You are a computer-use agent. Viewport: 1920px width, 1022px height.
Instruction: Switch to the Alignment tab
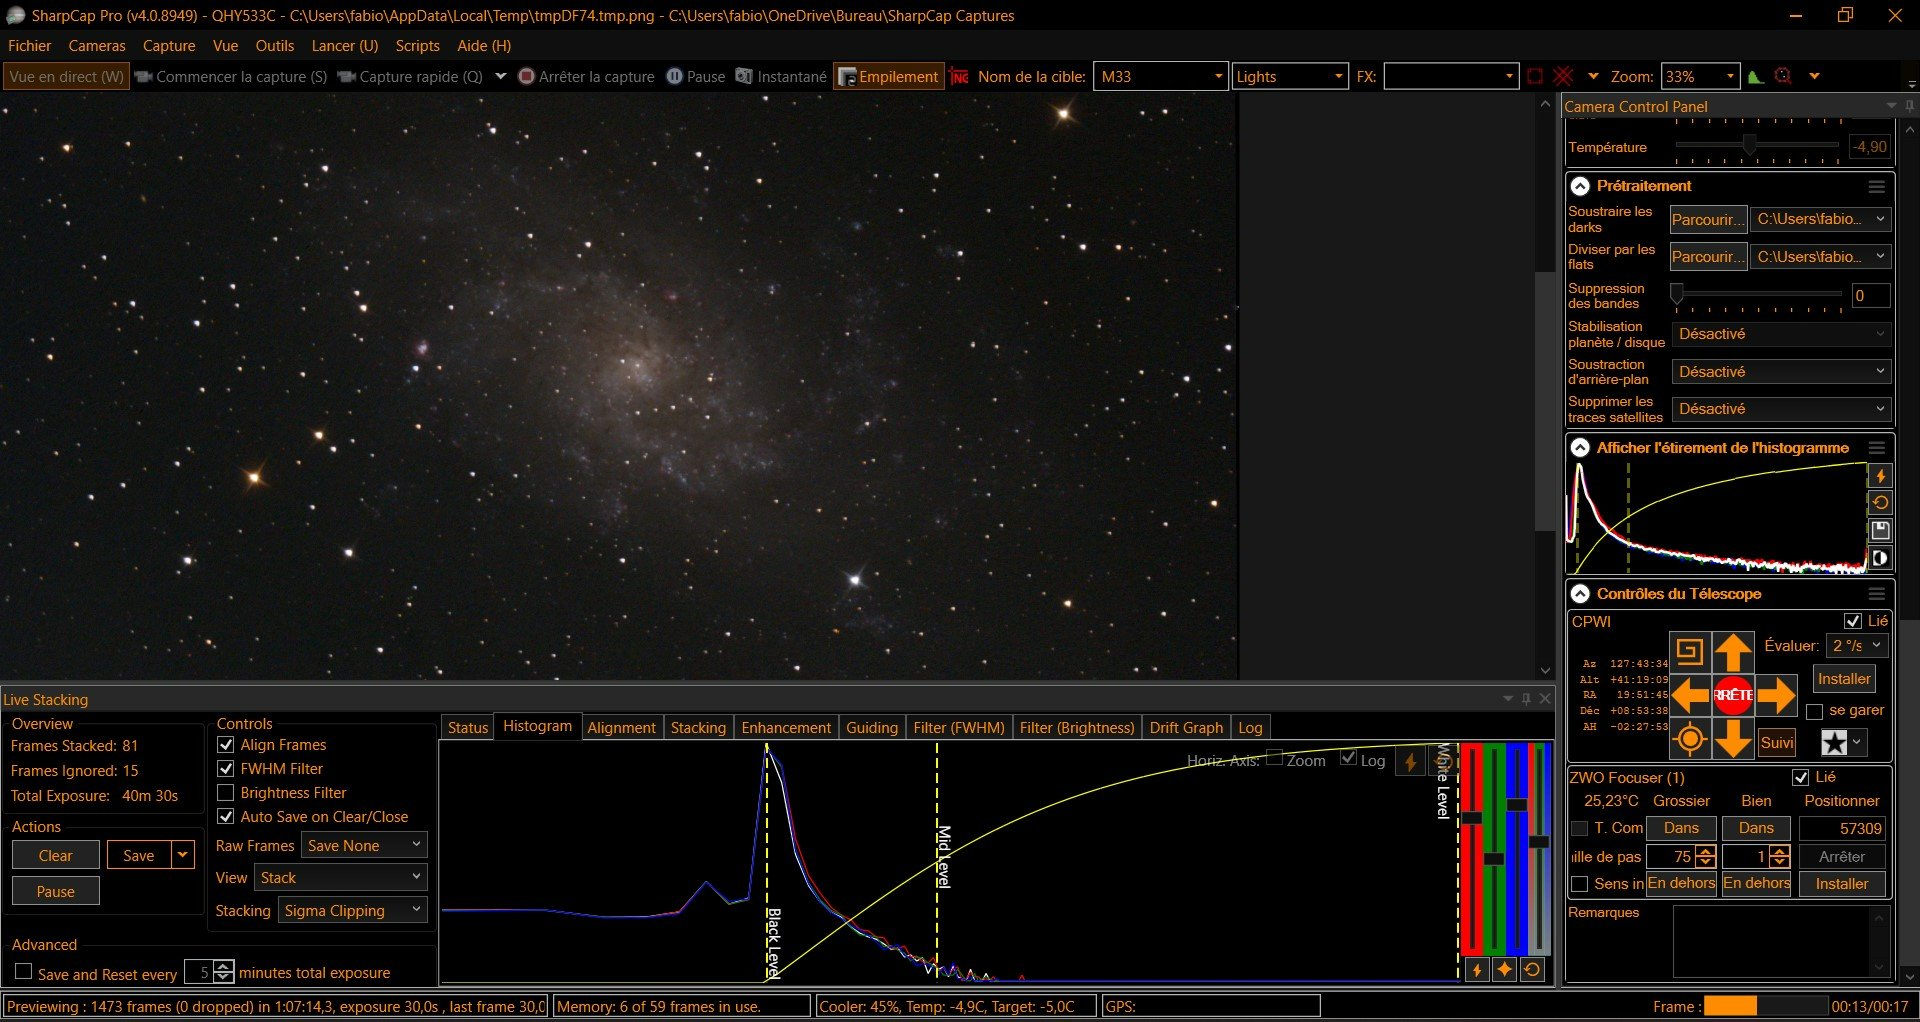pyautogui.click(x=621, y=727)
